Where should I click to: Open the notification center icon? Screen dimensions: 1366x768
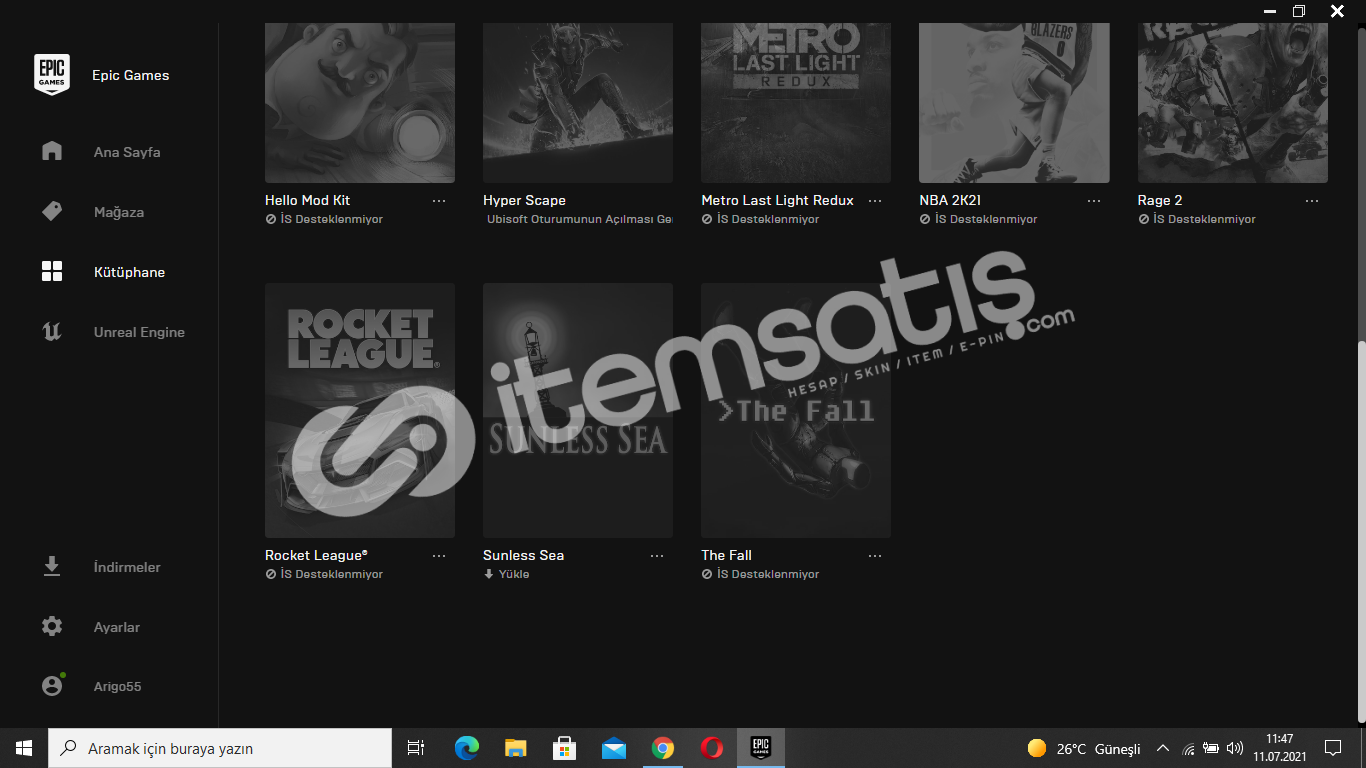pos(1332,748)
